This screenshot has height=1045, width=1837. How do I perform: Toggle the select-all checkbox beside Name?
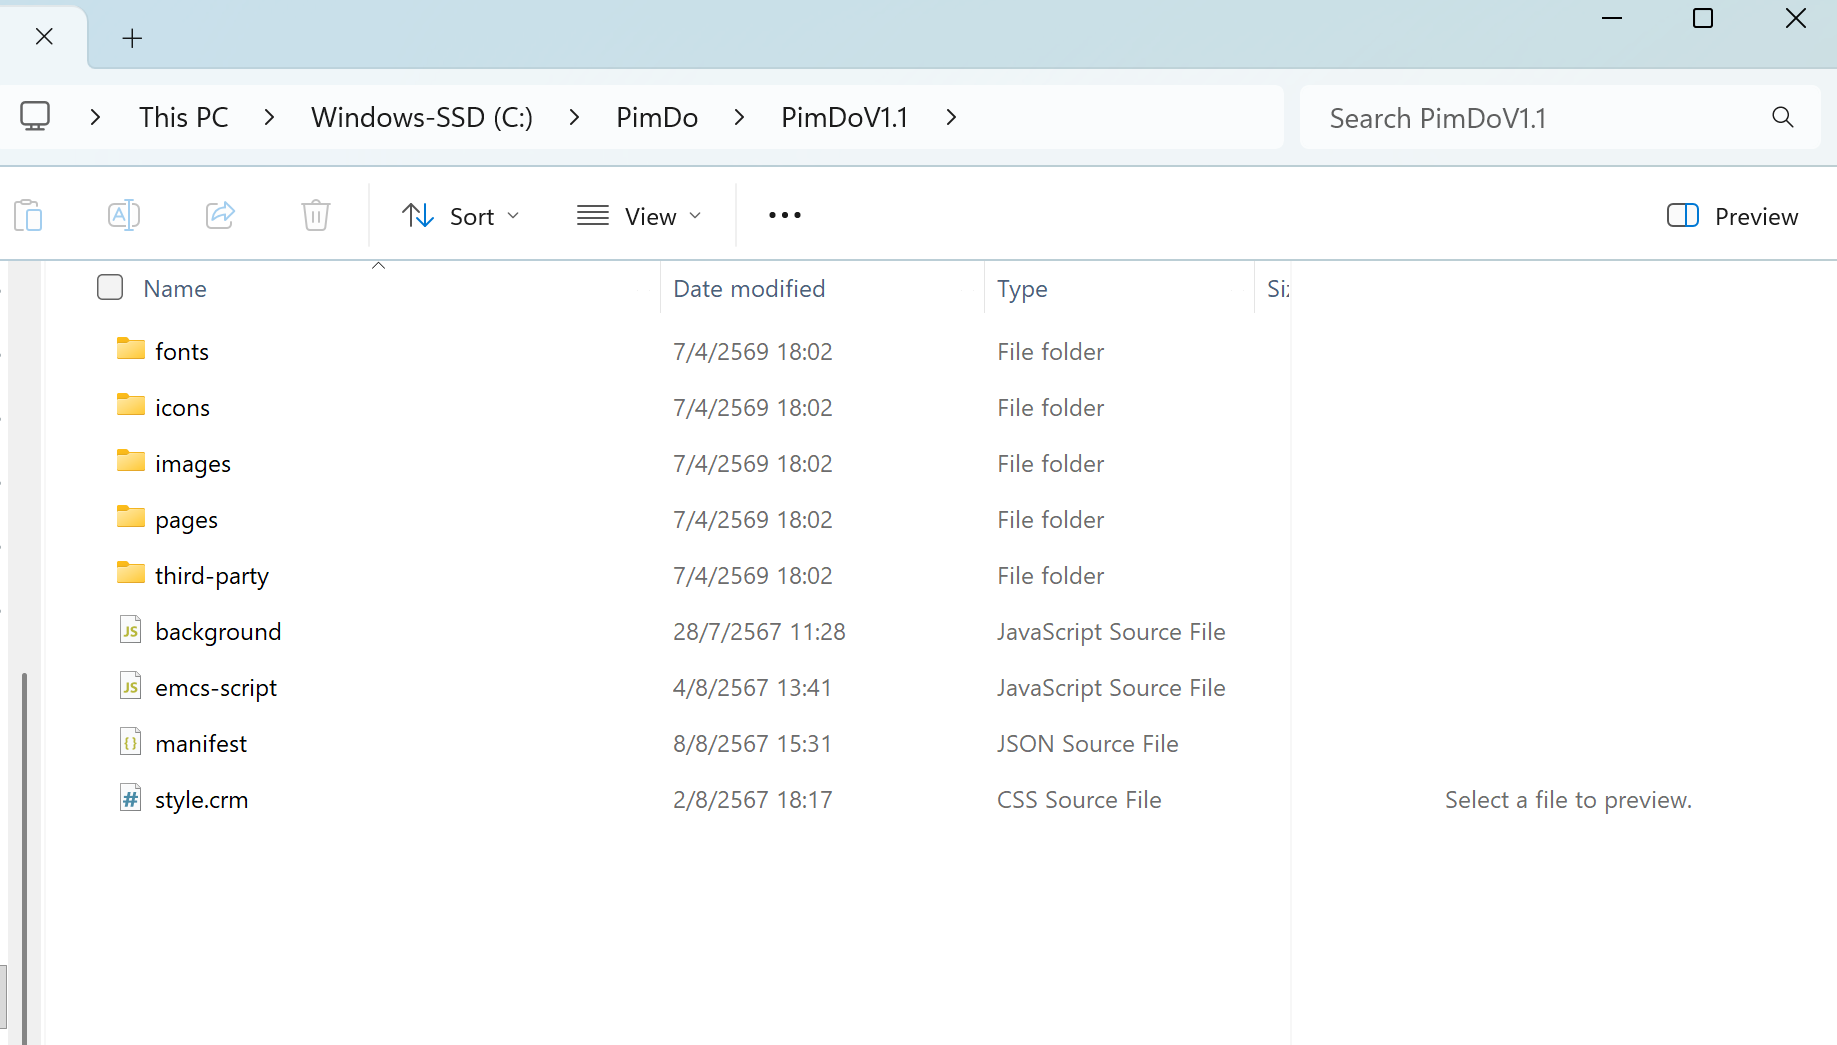[110, 288]
